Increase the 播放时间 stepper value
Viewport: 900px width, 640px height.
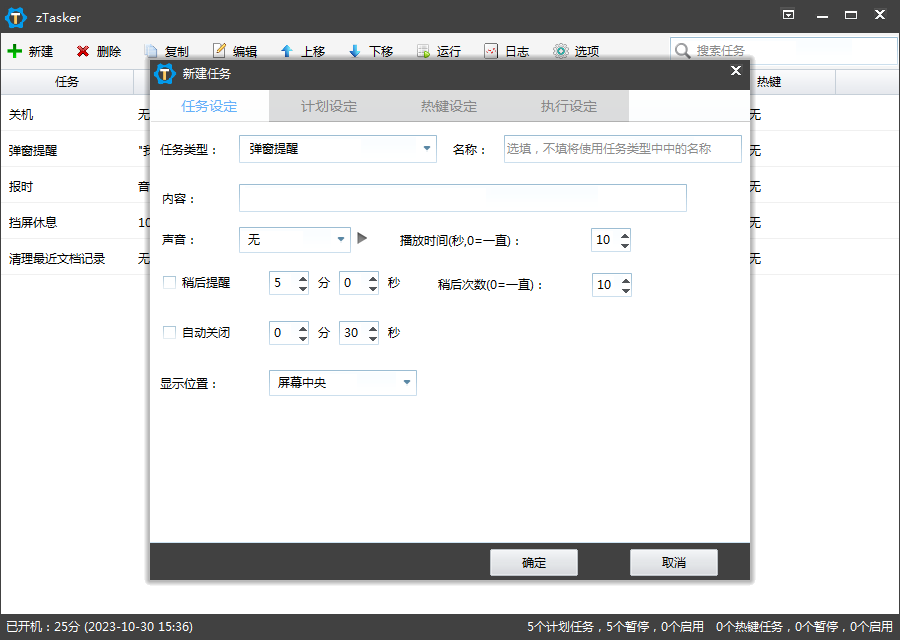(625, 235)
